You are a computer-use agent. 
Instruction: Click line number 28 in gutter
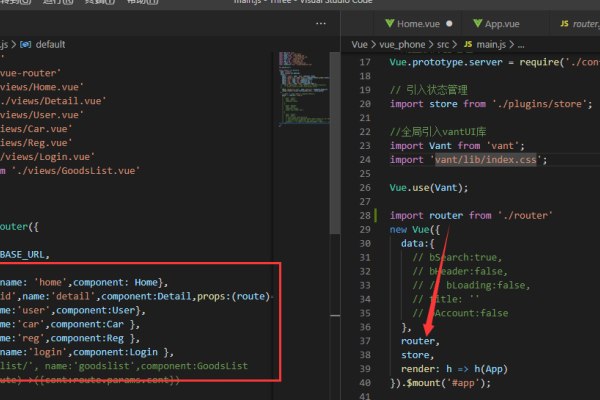click(365, 216)
